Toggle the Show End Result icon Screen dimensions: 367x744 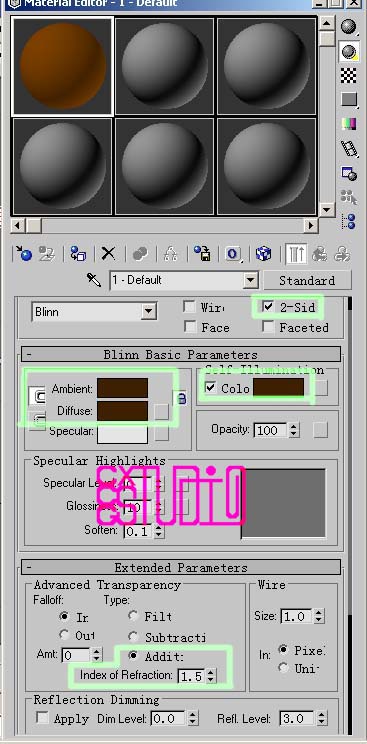coord(296,254)
